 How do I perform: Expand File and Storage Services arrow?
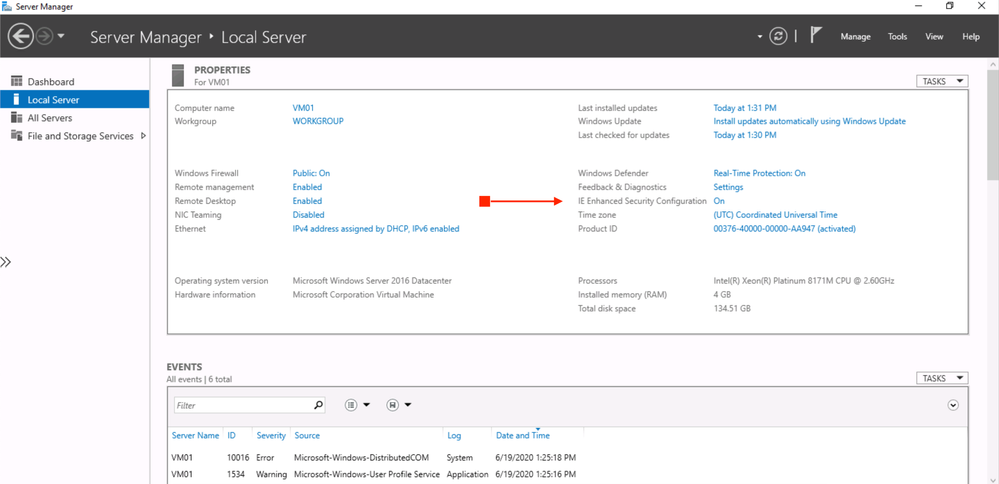click(143, 136)
